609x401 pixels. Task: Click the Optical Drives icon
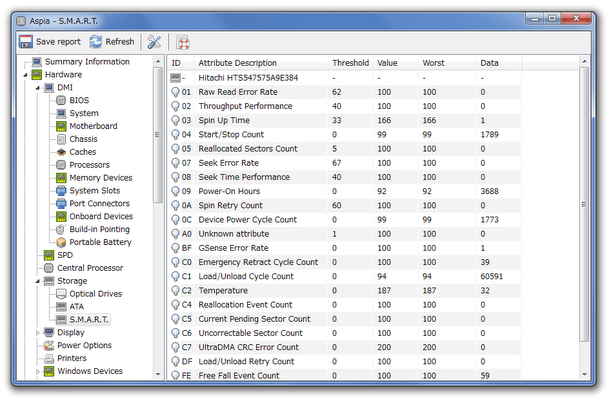[61, 294]
